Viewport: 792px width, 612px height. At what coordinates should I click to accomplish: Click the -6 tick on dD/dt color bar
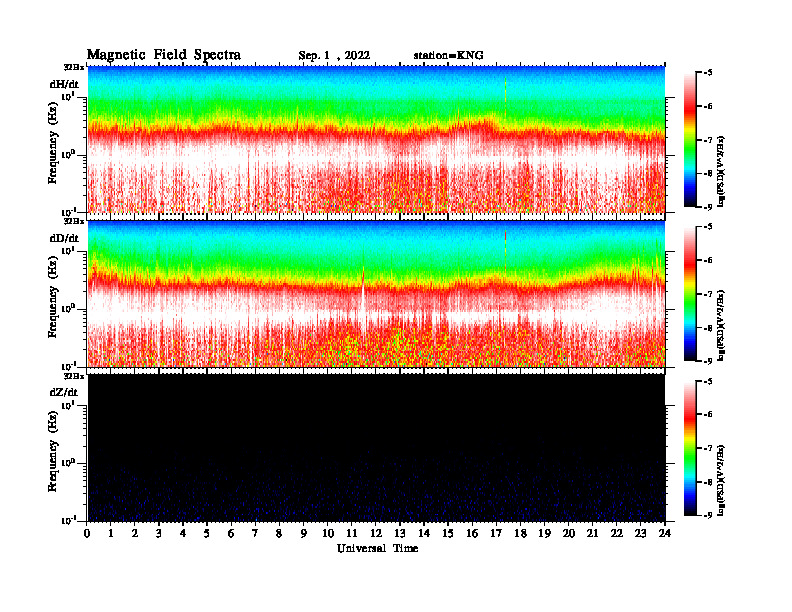[708, 260]
